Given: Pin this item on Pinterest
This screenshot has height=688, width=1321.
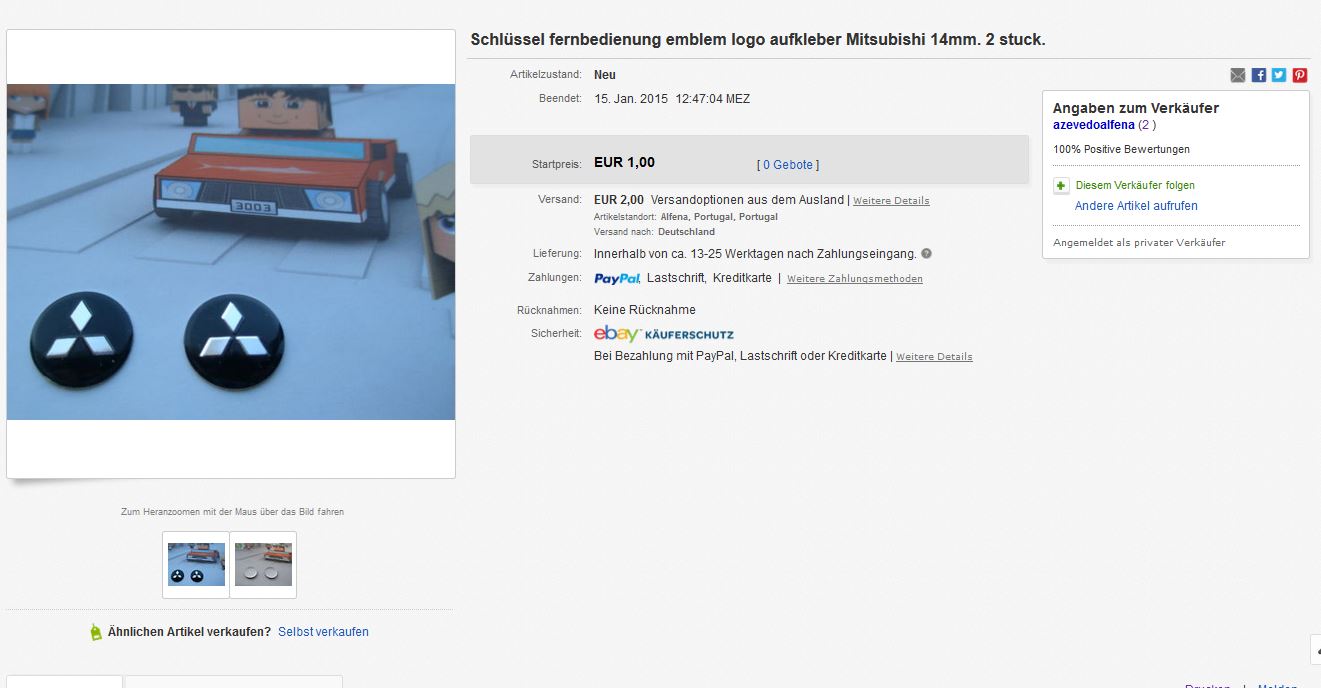Looking at the screenshot, I should [x=1300, y=75].
